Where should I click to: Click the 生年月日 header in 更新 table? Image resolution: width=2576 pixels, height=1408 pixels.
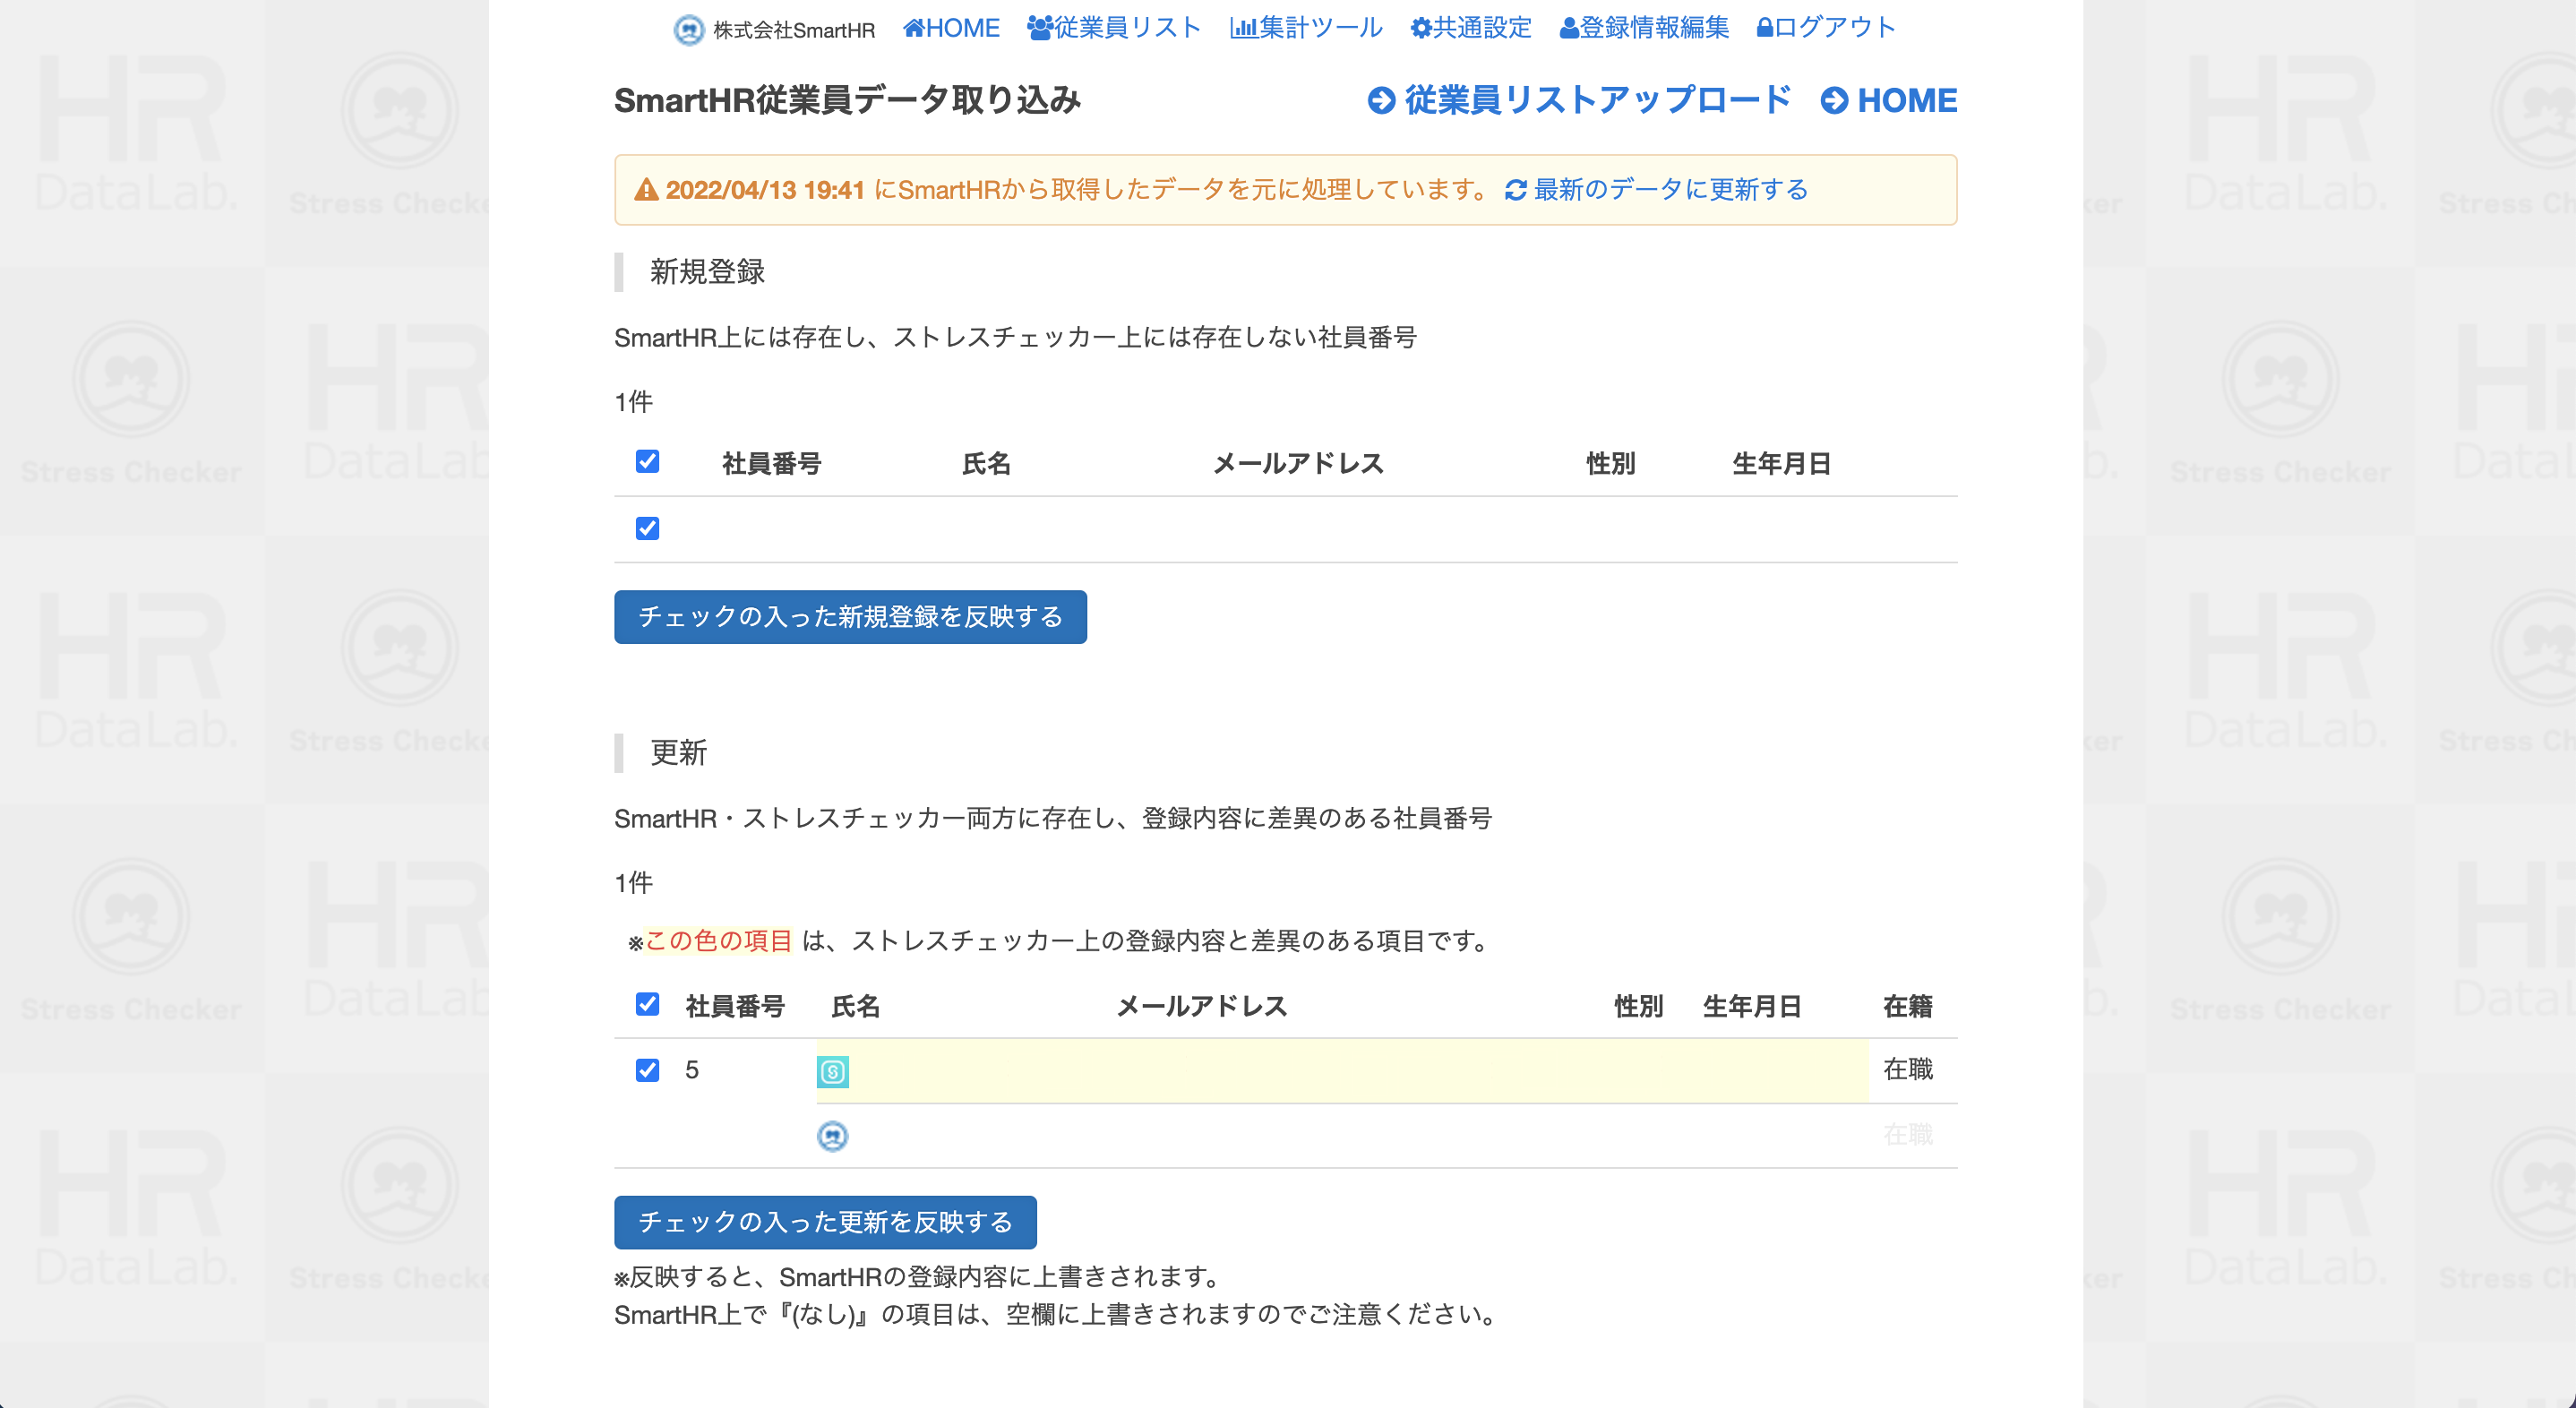tap(1752, 1006)
